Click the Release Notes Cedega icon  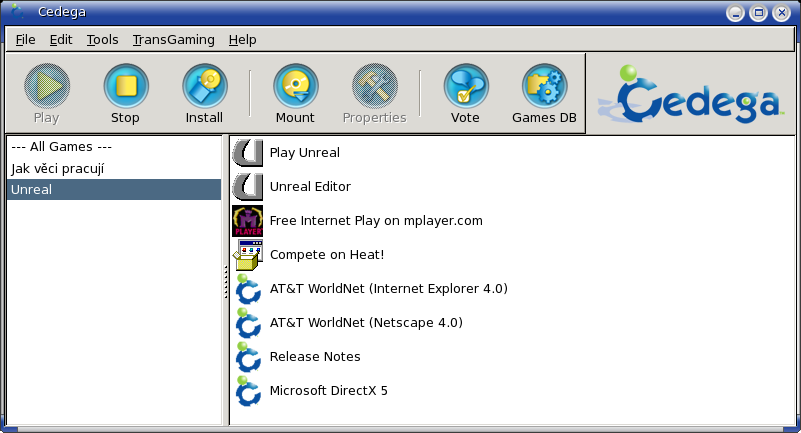[x=248, y=357]
